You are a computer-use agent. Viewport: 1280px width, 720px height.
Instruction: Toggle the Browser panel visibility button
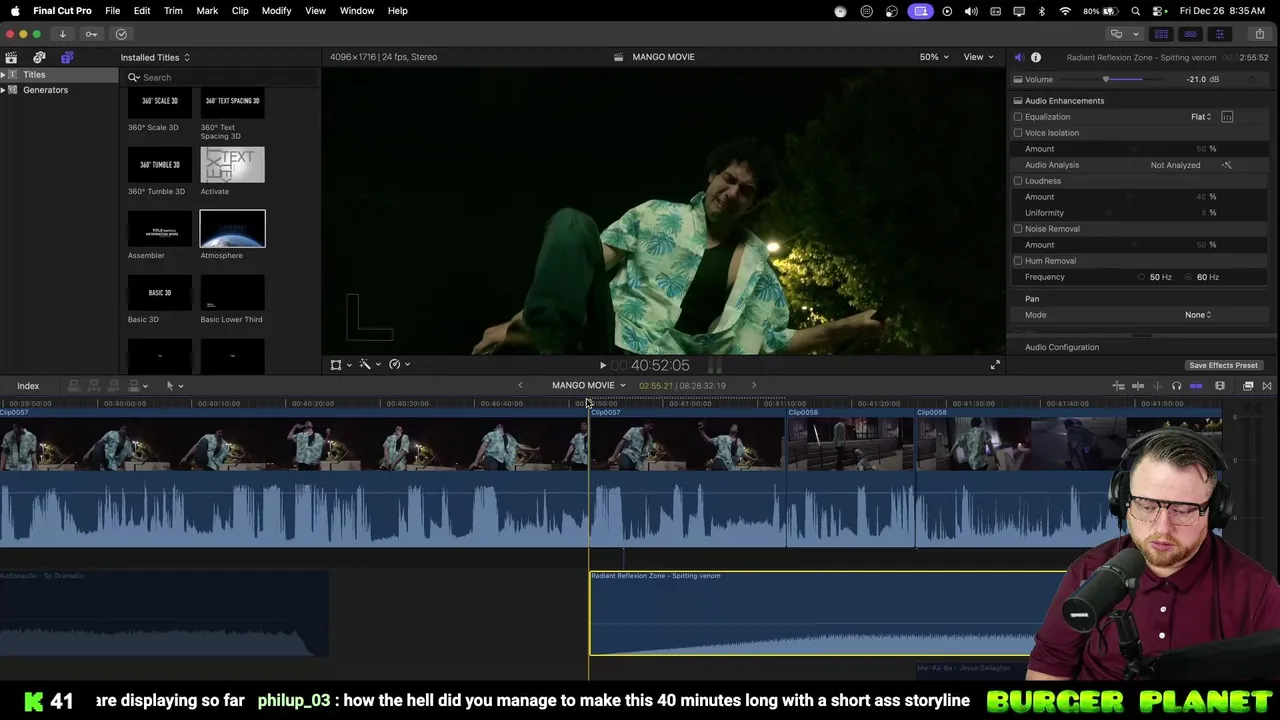tap(1161, 34)
